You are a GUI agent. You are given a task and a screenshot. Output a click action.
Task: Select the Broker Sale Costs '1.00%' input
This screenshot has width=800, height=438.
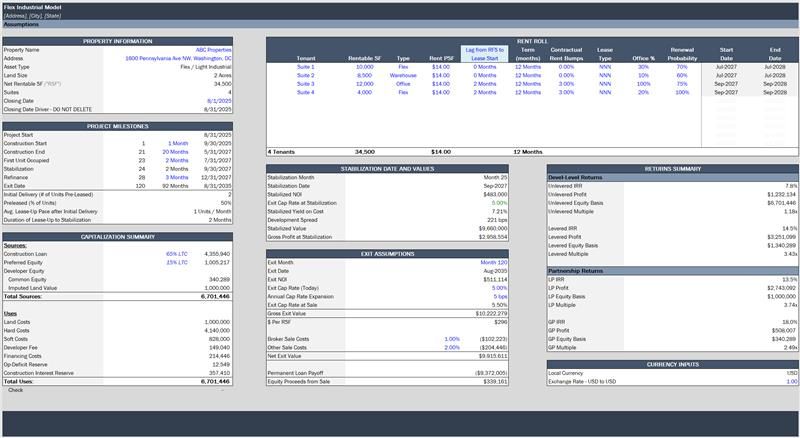(x=452, y=339)
